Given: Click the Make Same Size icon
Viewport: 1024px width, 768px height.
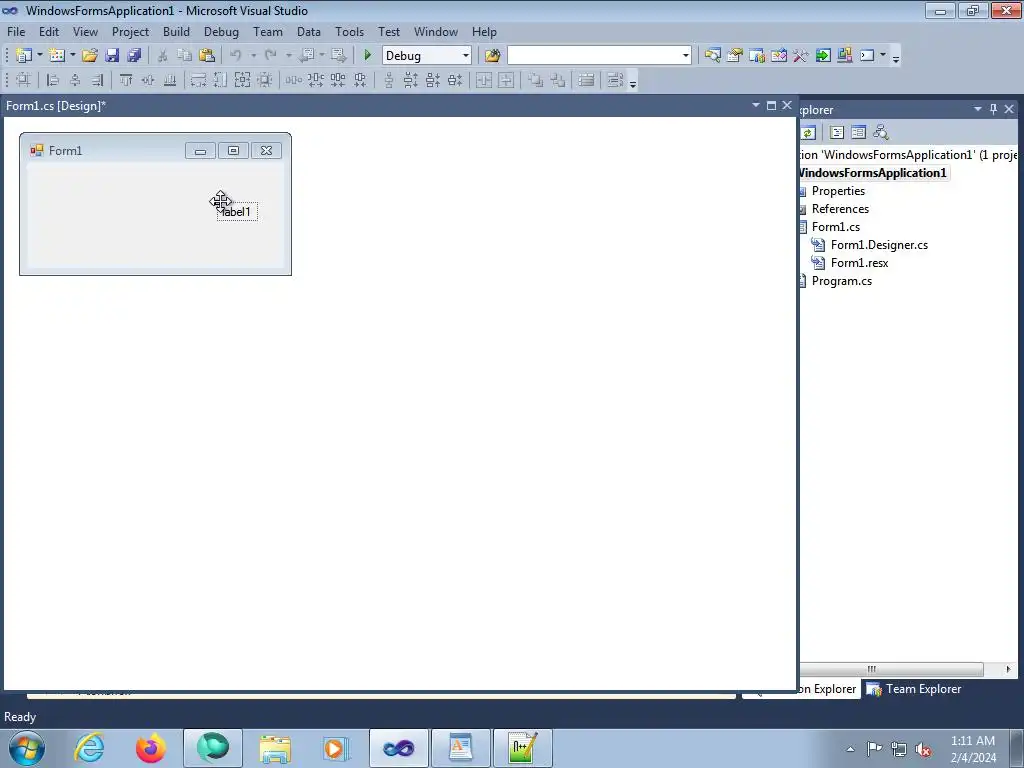Looking at the screenshot, I should (x=242, y=80).
